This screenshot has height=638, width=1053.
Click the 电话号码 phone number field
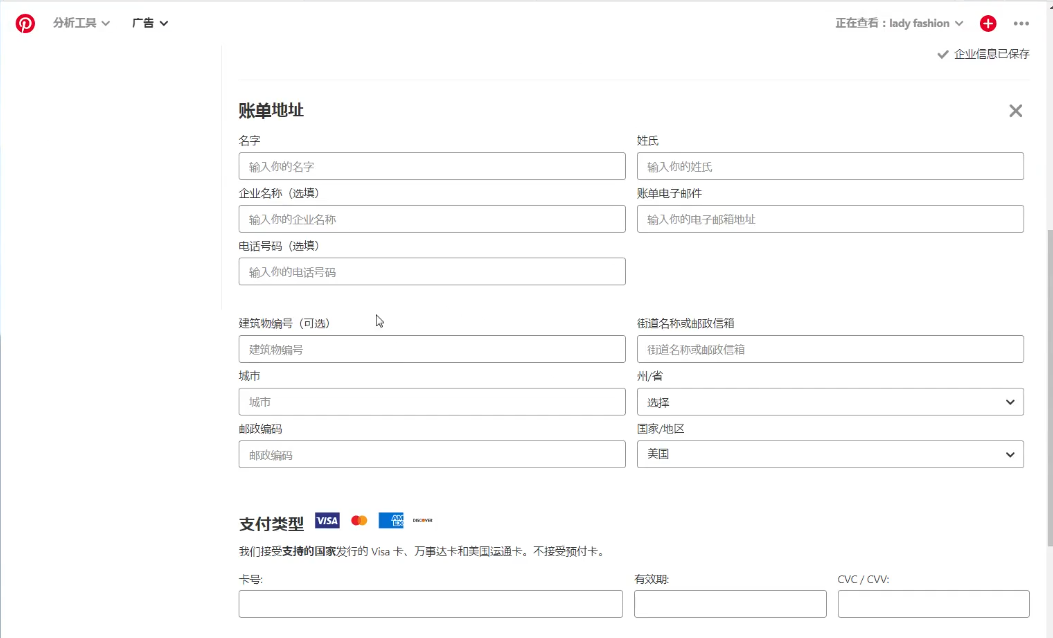(x=432, y=272)
